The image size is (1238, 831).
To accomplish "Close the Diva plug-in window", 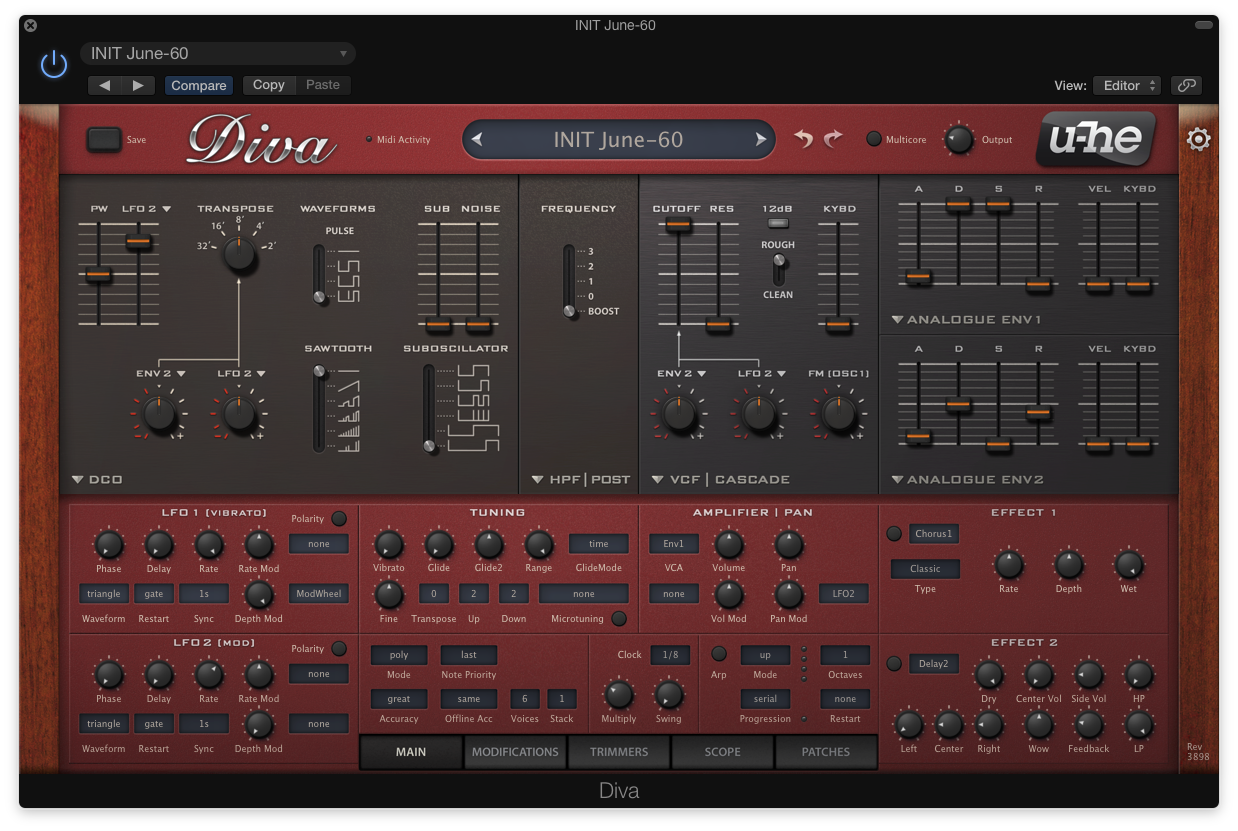I will tap(30, 25).
